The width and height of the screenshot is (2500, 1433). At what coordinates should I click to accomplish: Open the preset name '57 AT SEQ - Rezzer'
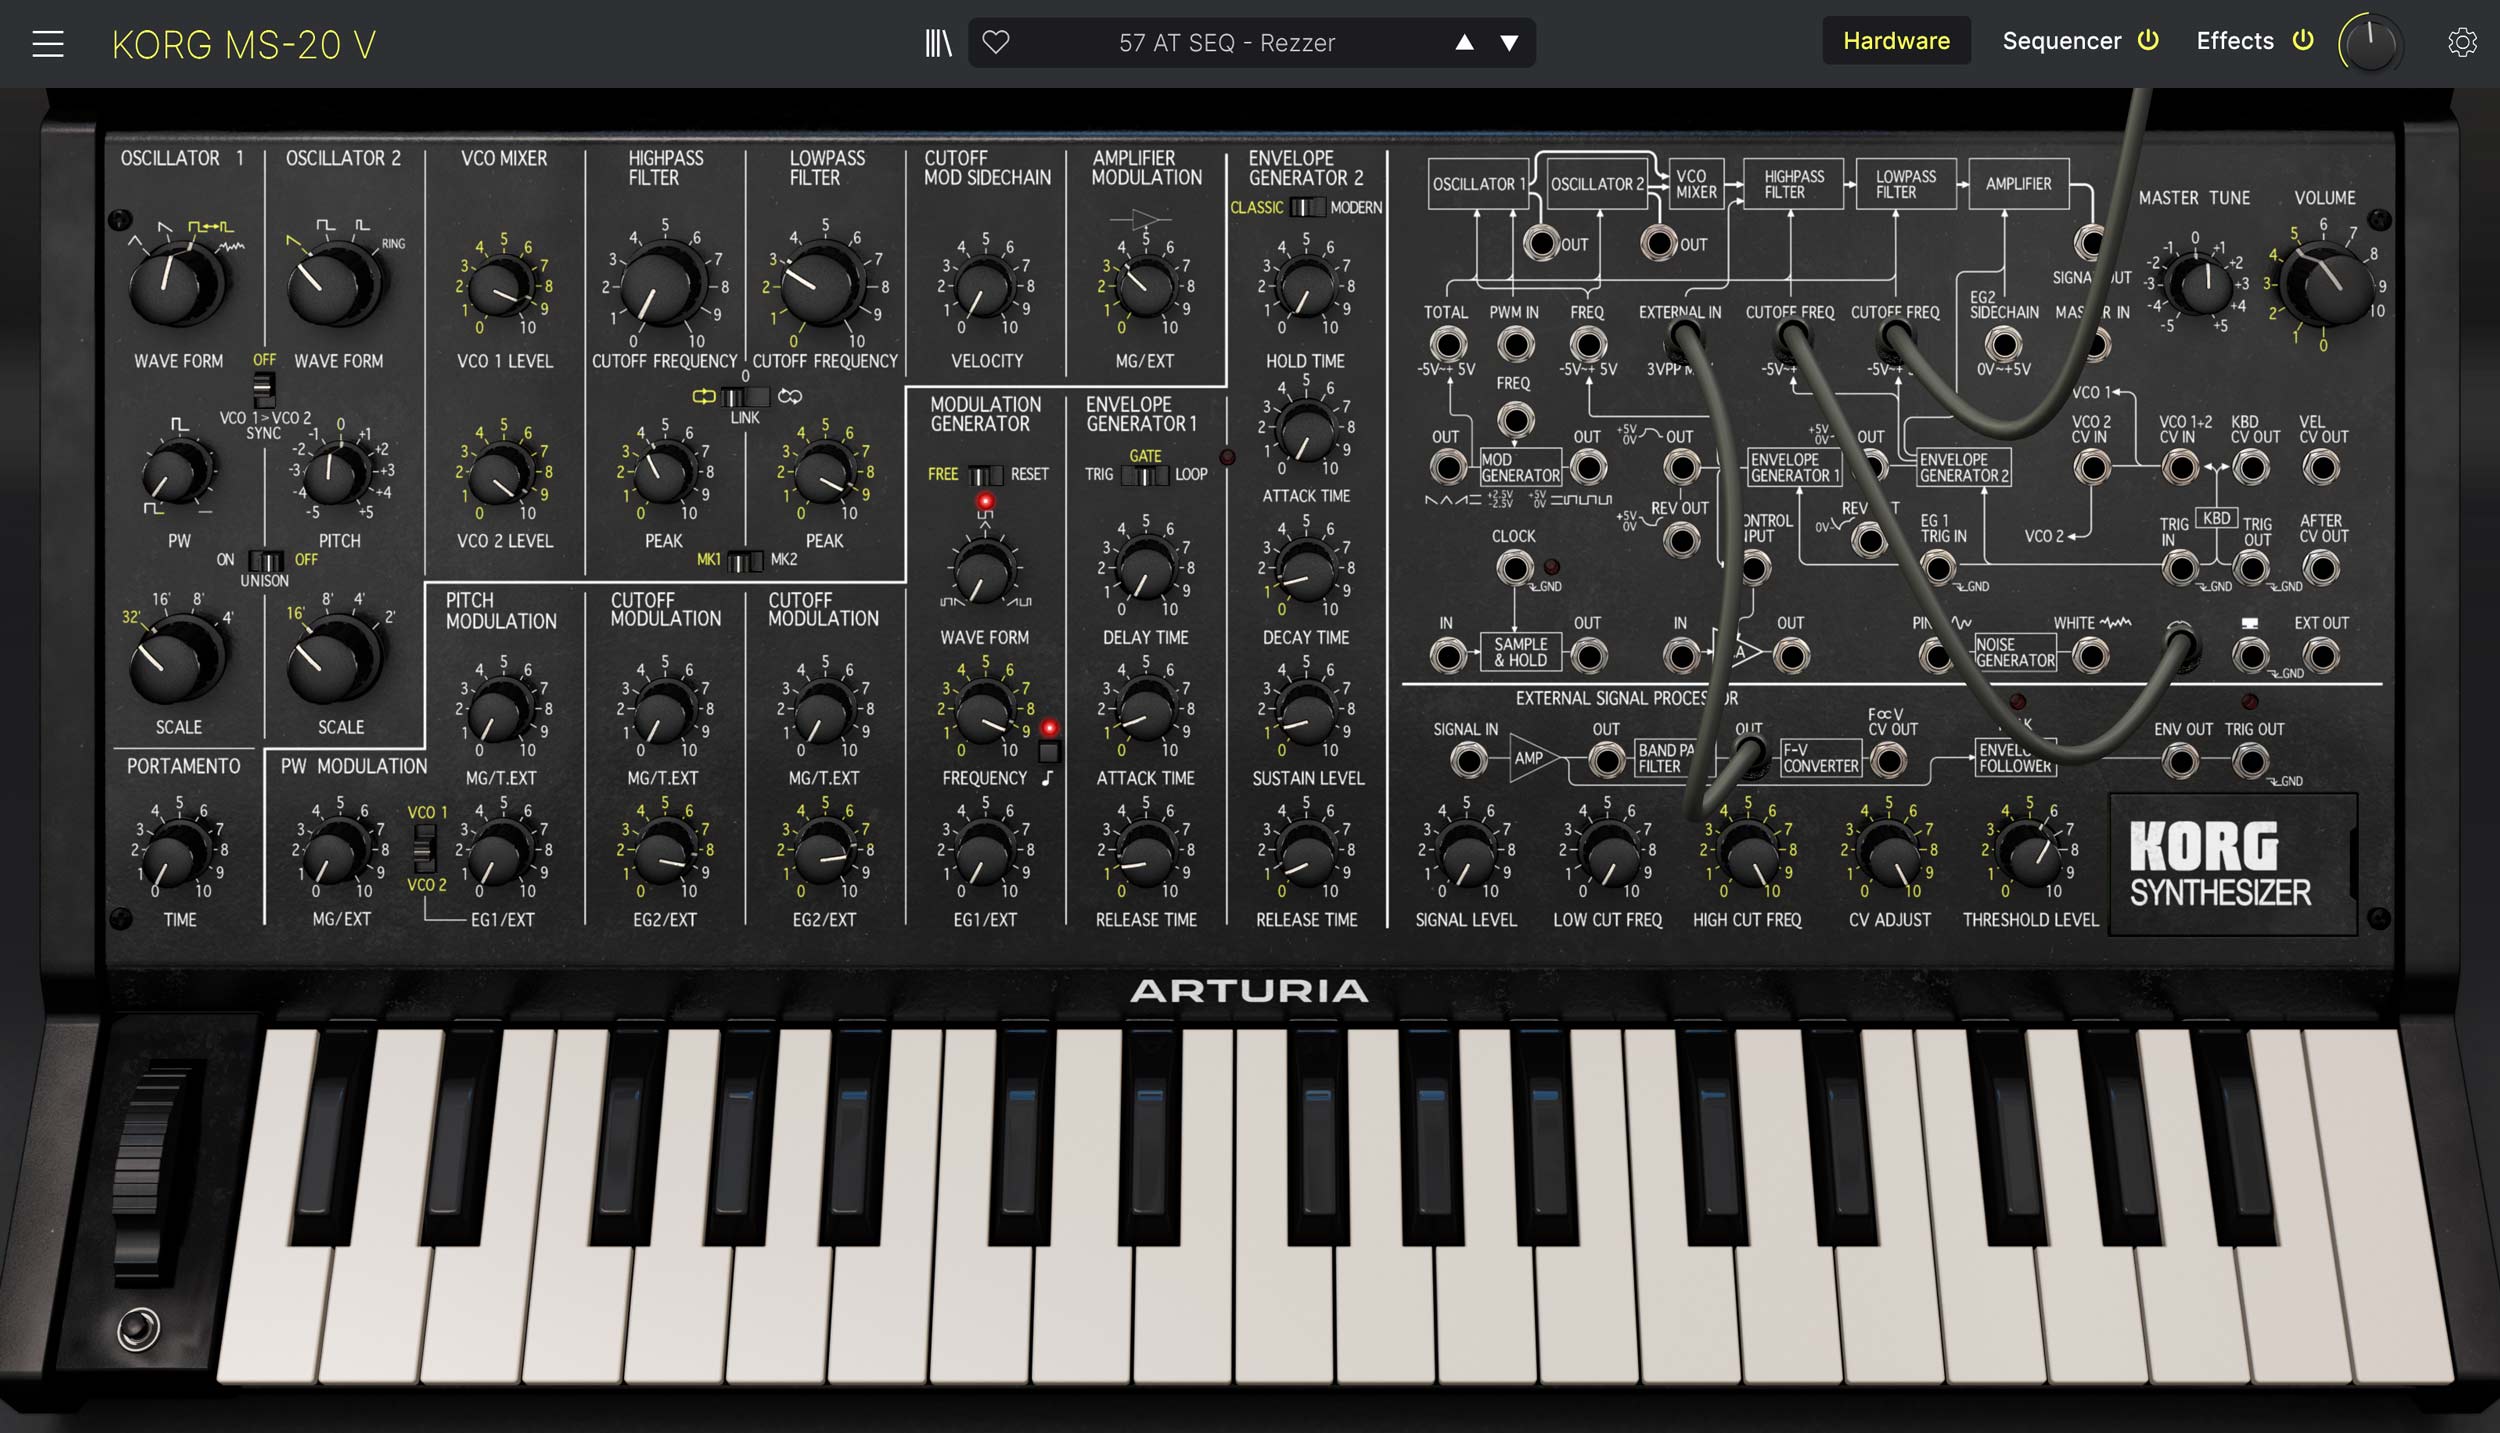(x=1226, y=43)
